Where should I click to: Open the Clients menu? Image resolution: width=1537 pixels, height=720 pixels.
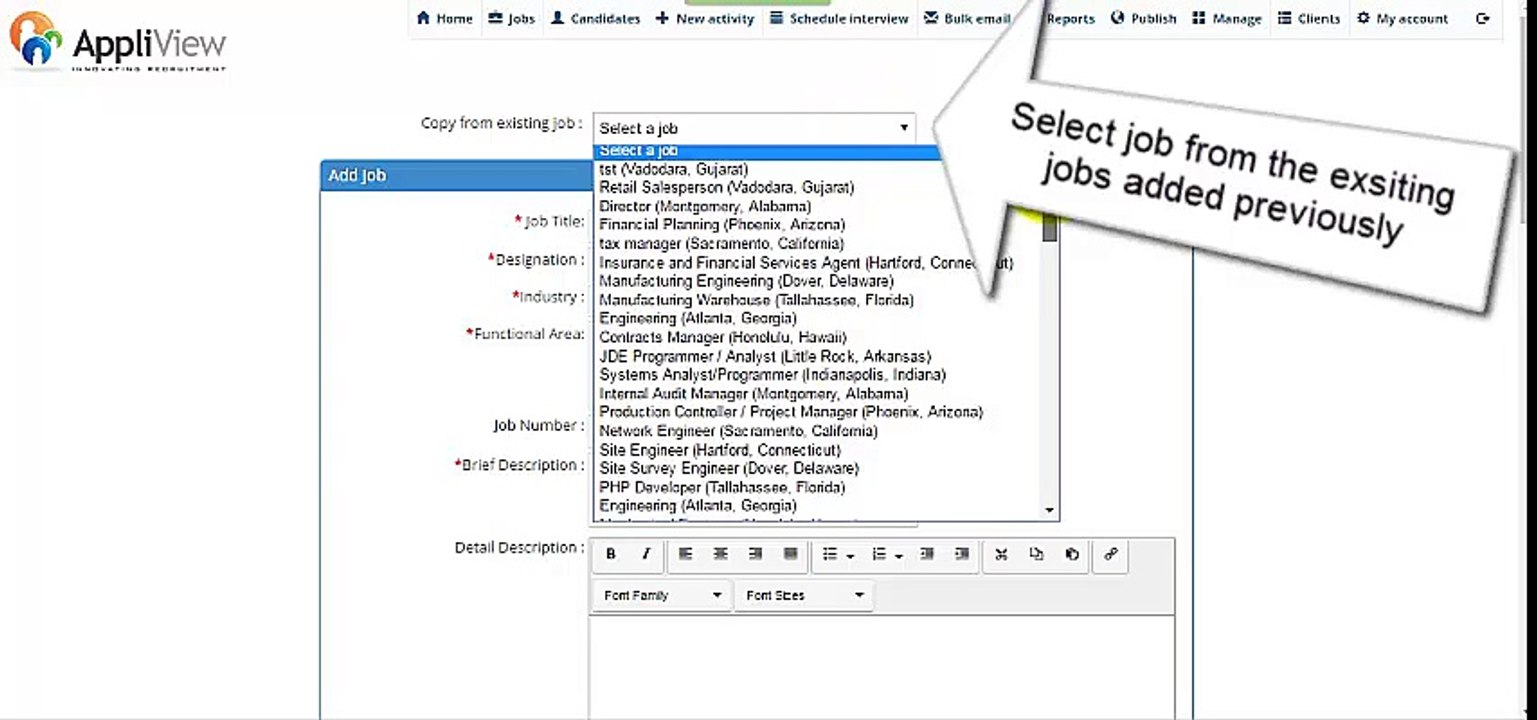[1309, 18]
